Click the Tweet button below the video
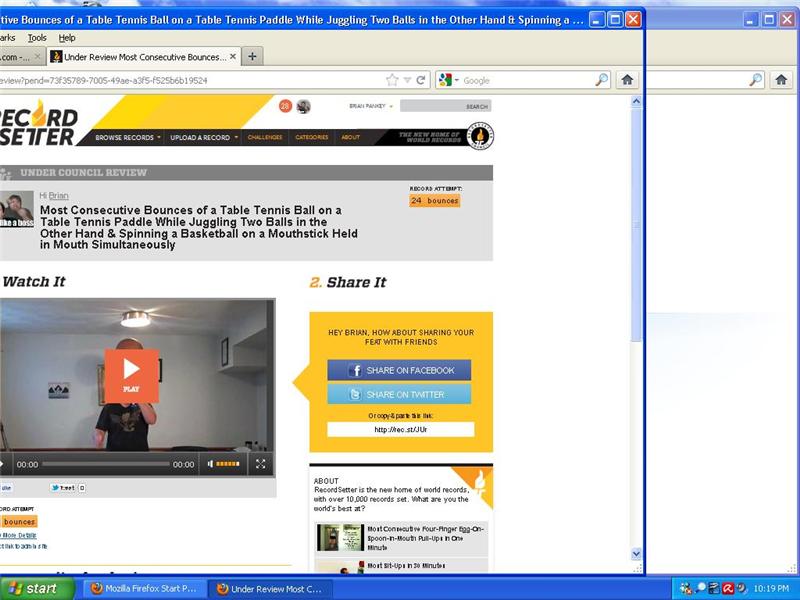Image resolution: width=800 pixels, height=600 pixels. 63,488
